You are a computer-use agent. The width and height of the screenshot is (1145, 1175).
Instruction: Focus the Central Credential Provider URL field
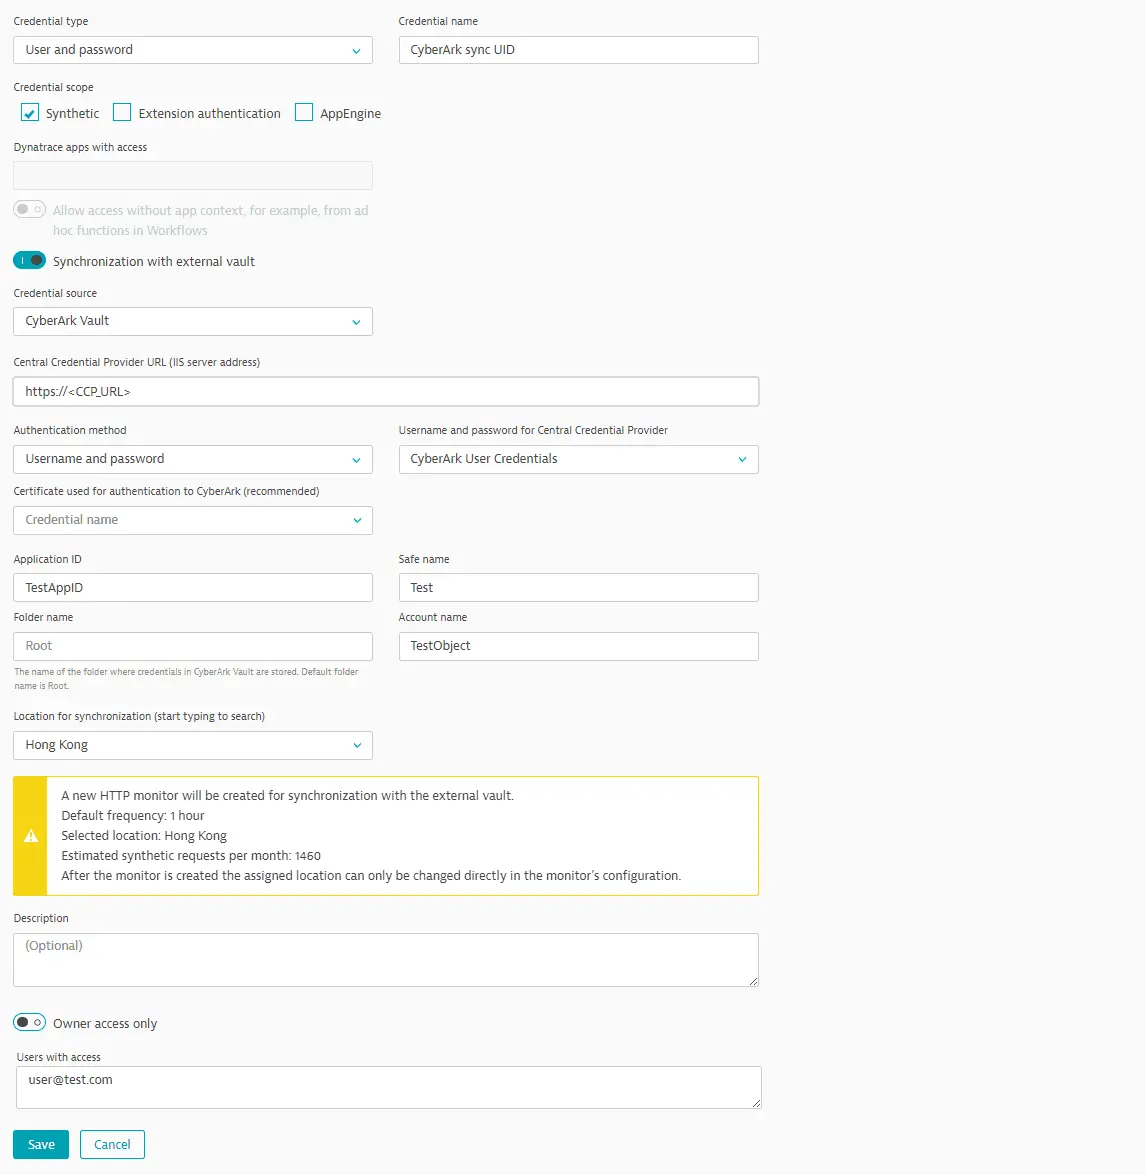point(385,391)
